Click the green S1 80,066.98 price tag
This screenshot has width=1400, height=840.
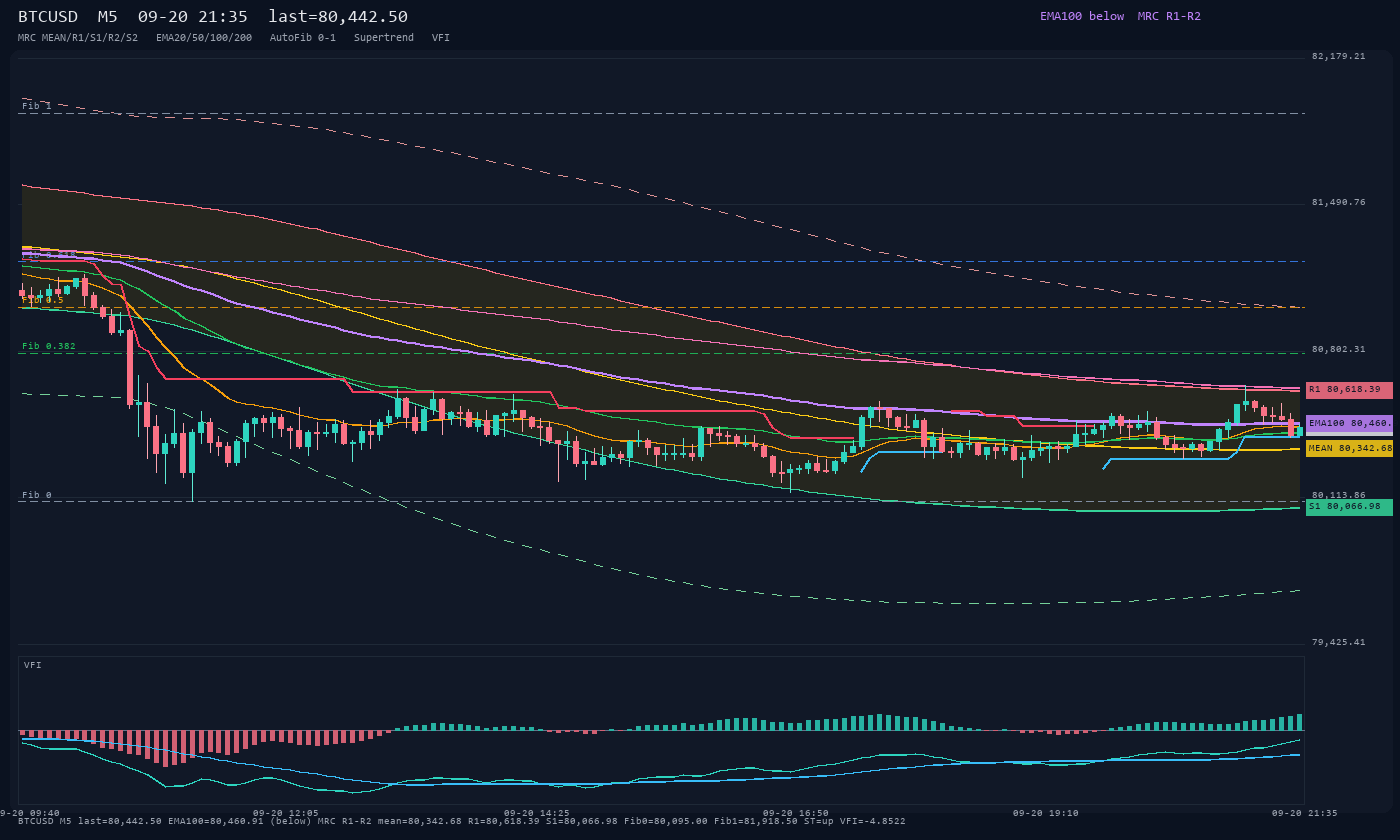pos(1349,507)
